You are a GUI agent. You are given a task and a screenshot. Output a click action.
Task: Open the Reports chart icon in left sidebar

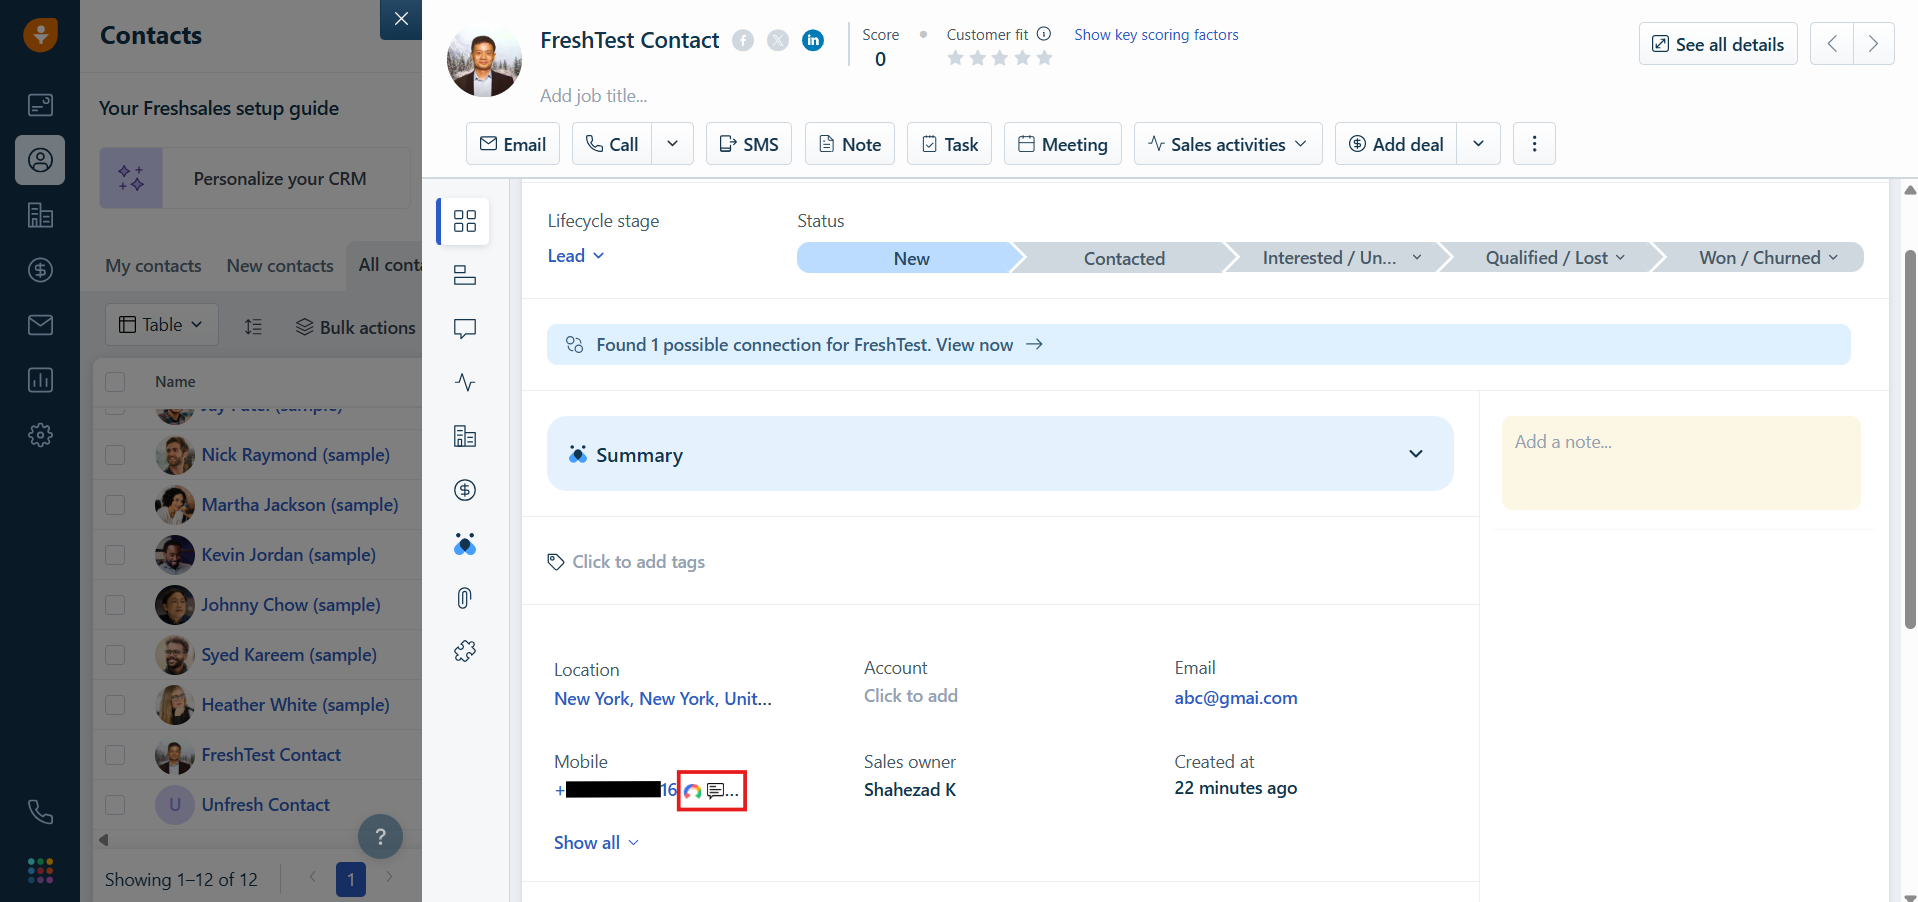pos(40,380)
